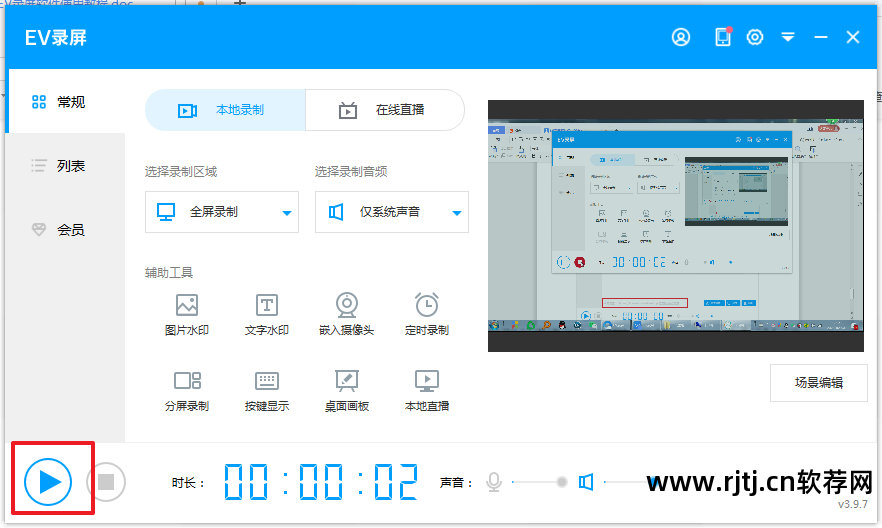882x528 pixels.
Task: Open the 定时录制 tool
Action: [427, 314]
